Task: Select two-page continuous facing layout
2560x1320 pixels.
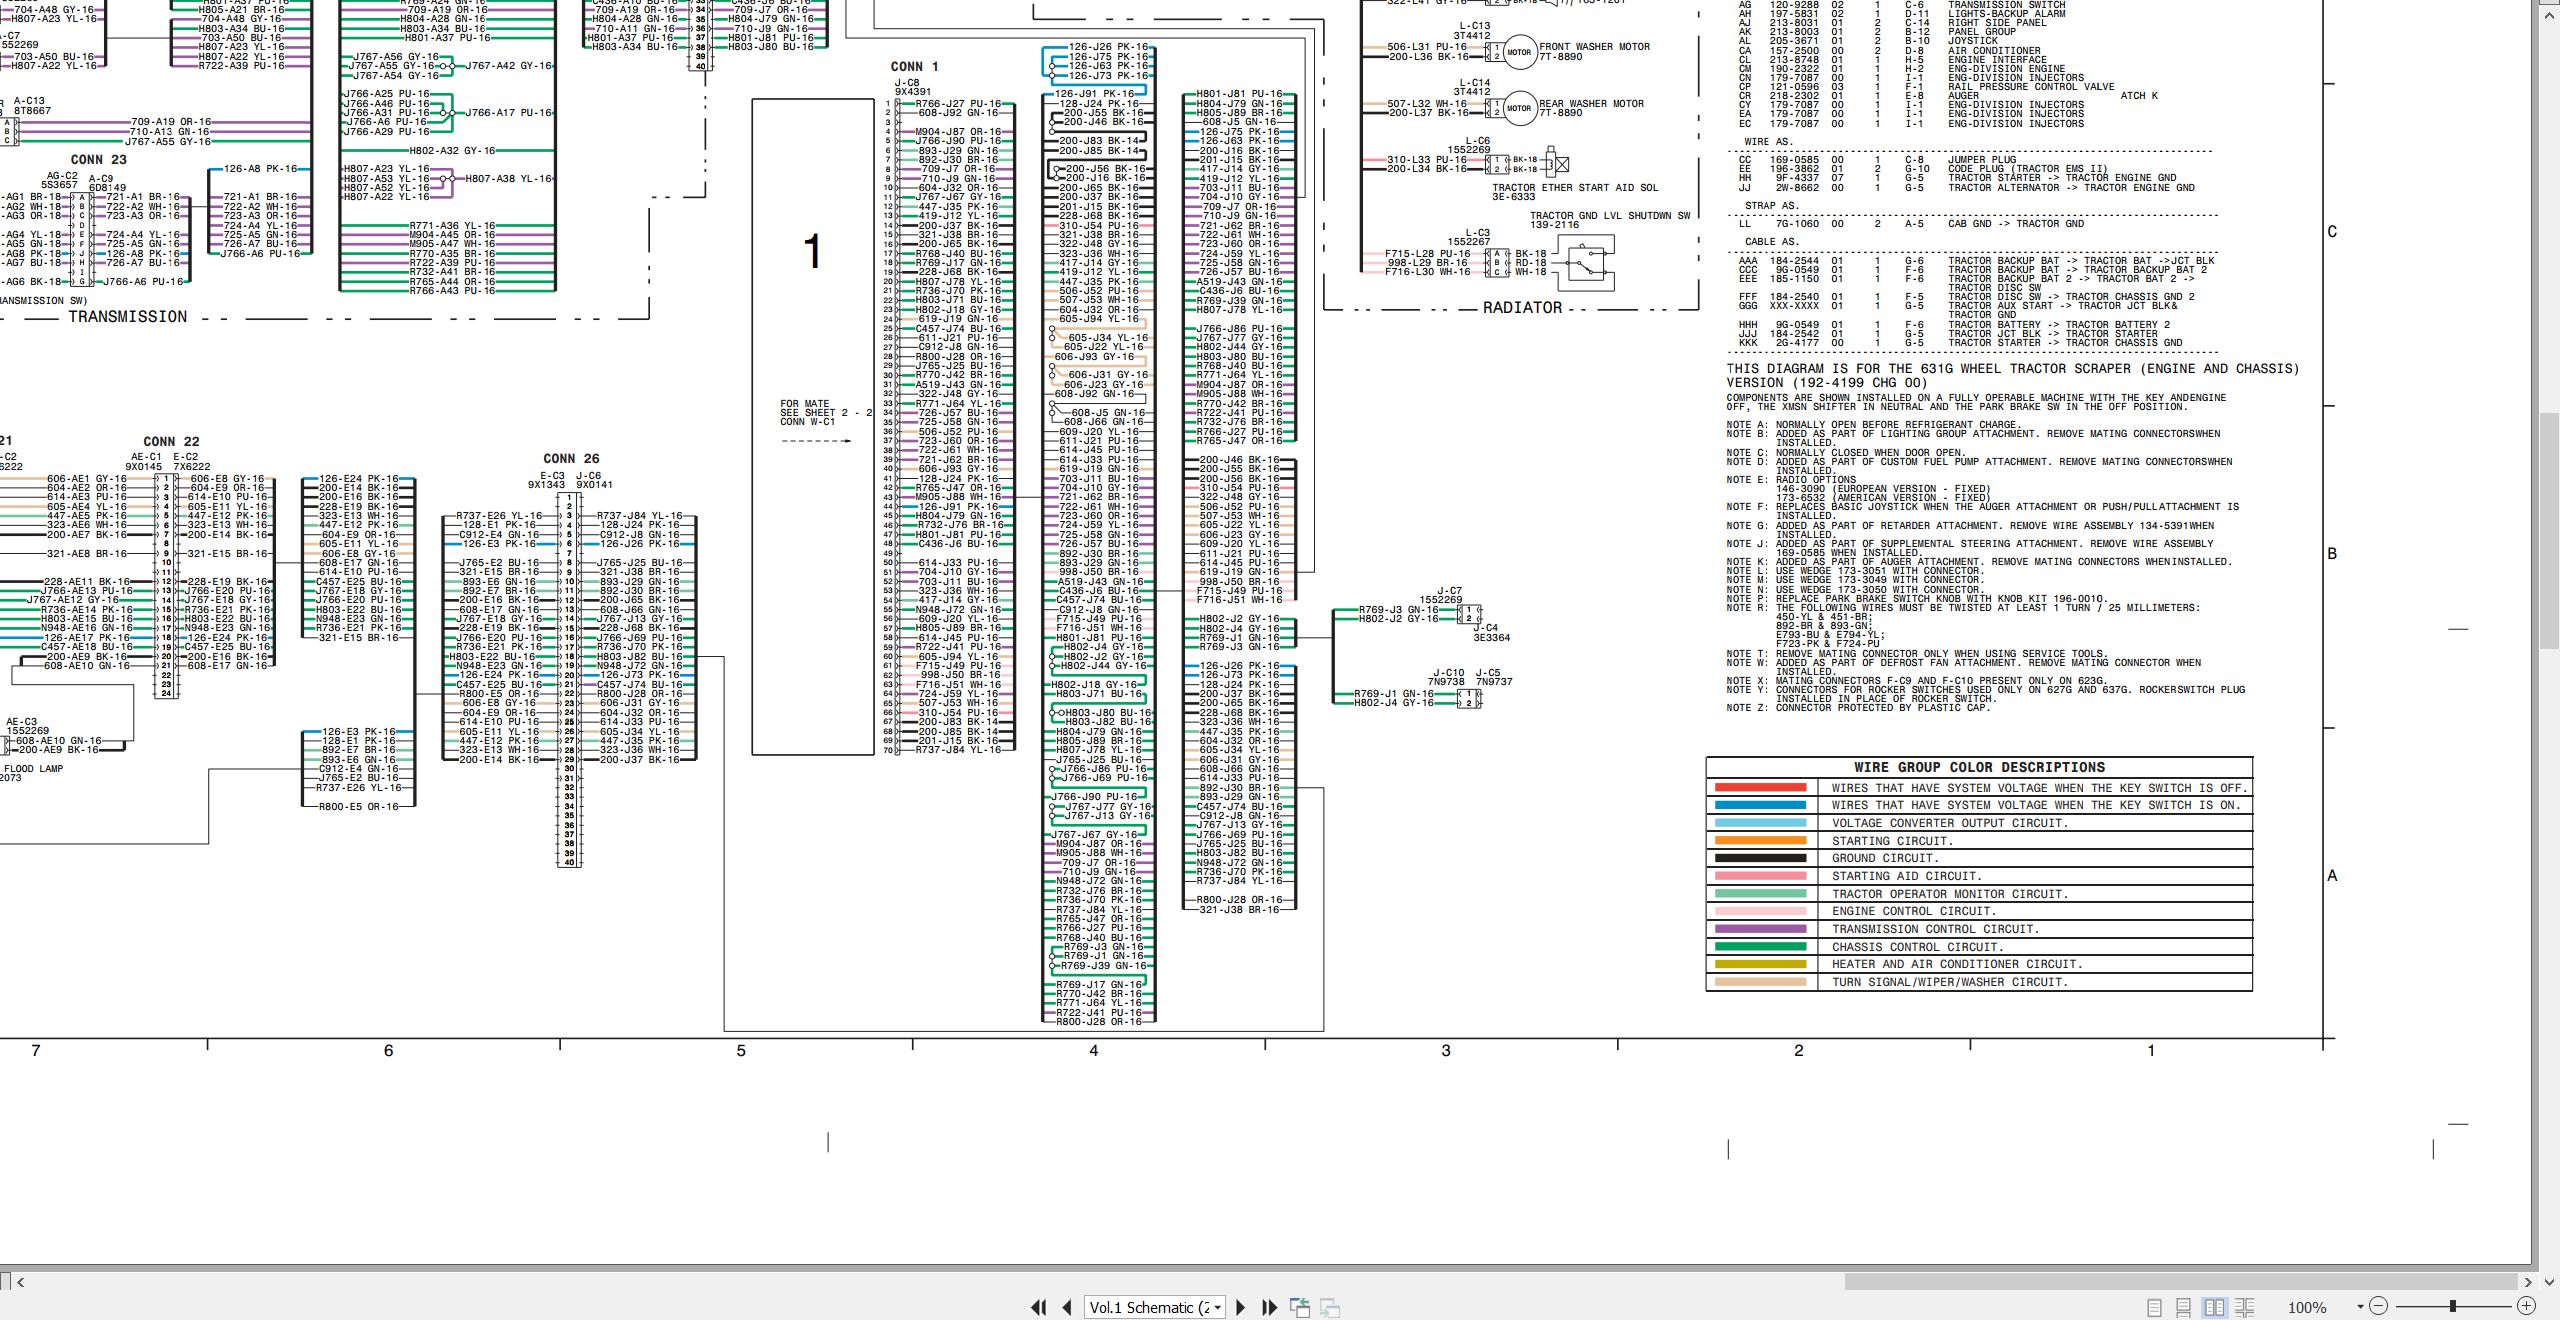Action: click(2244, 1307)
